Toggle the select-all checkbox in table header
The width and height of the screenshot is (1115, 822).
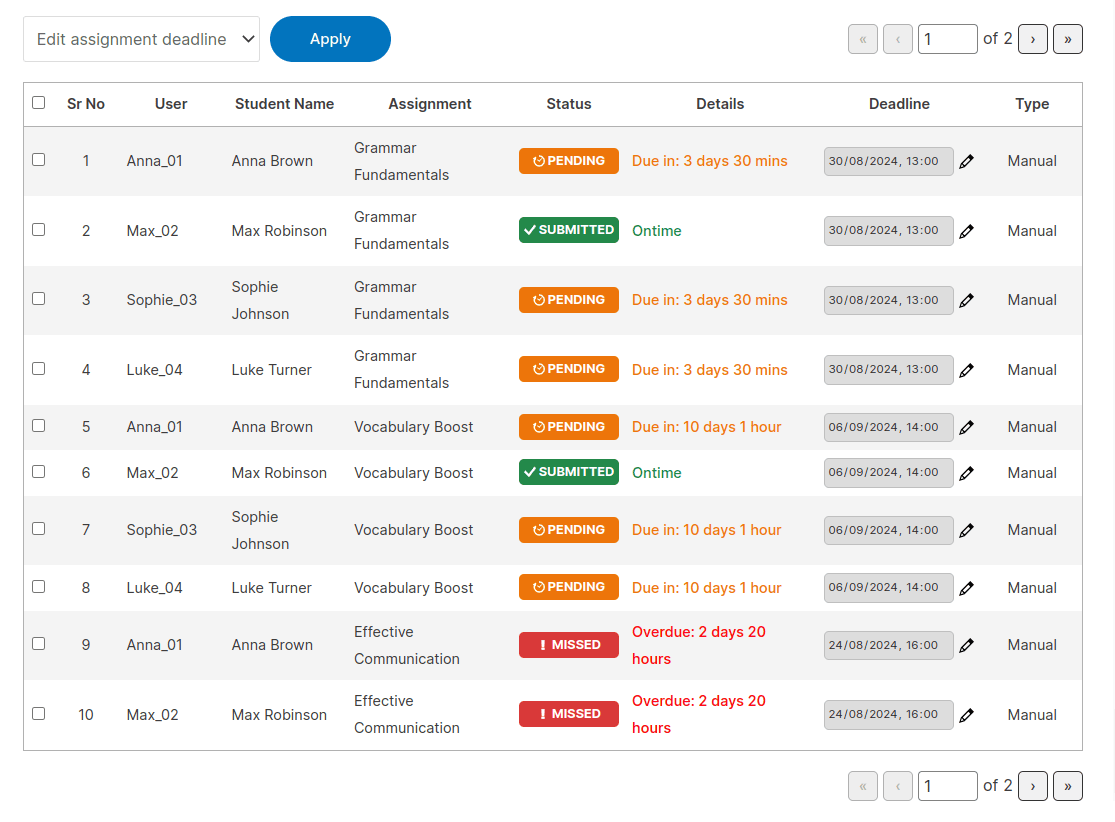(x=39, y=102)
